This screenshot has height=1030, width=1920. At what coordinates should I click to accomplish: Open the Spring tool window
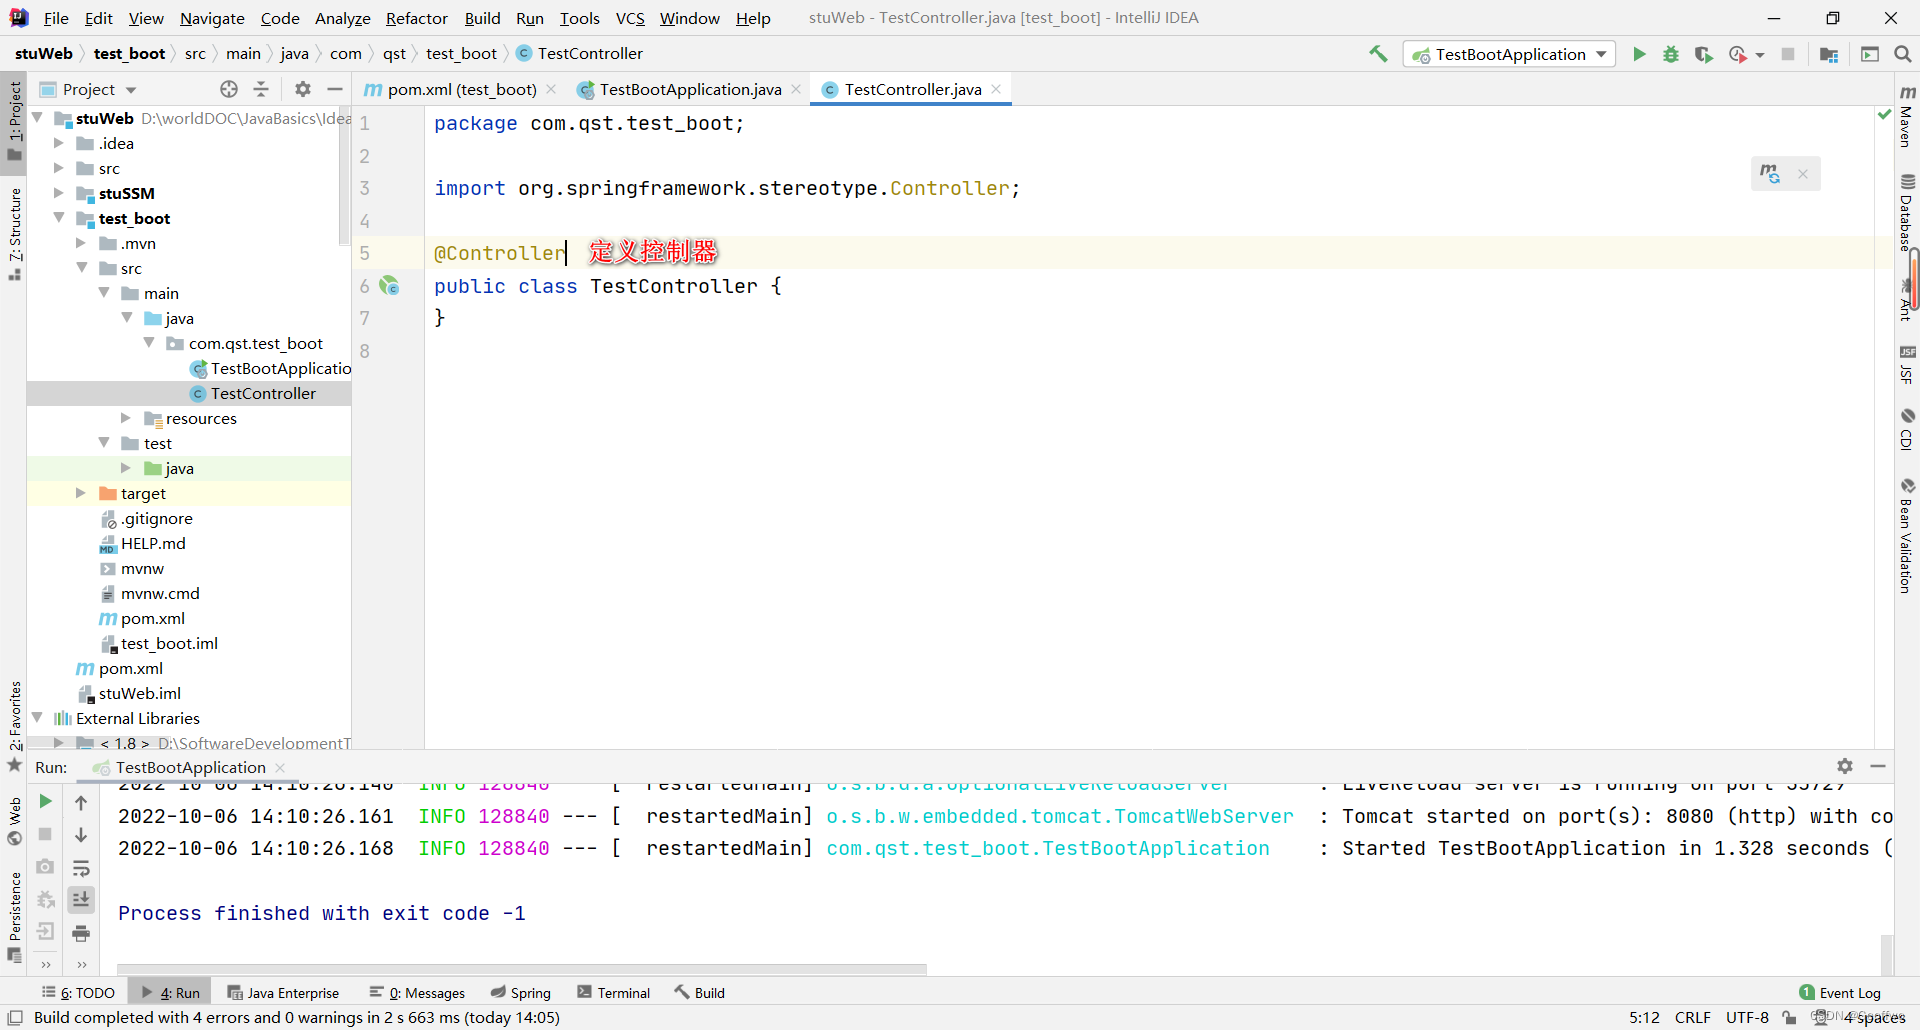[521, 992]
